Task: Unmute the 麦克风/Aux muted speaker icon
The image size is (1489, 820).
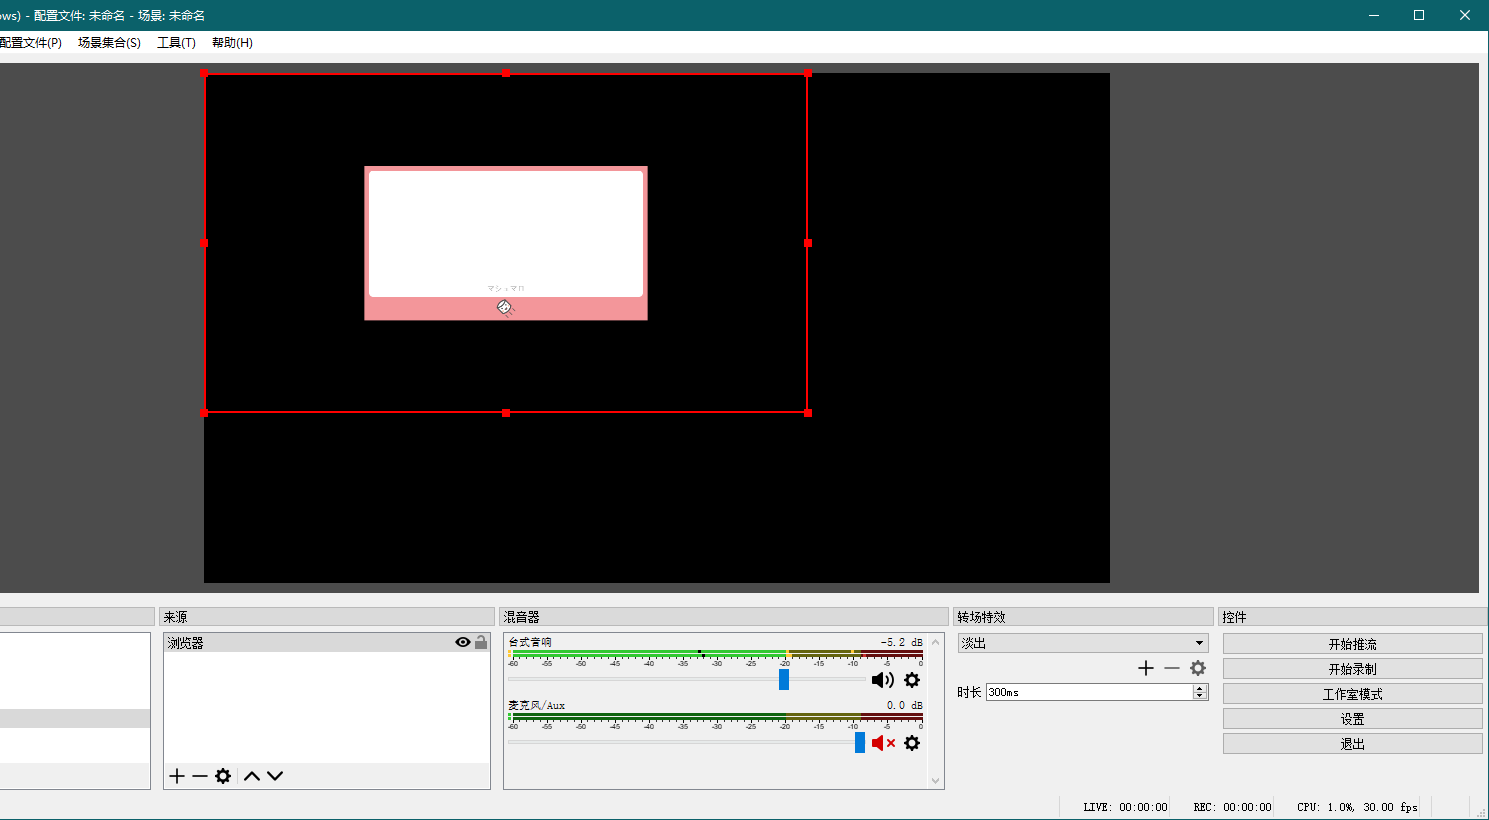Action: pyautogui.click(x=883, y=743)
